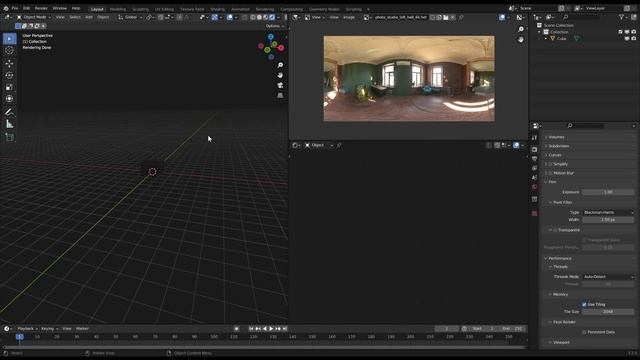Expand the Subdivision panel
This screenshot has width=640, height=360.
coord(558,146)
